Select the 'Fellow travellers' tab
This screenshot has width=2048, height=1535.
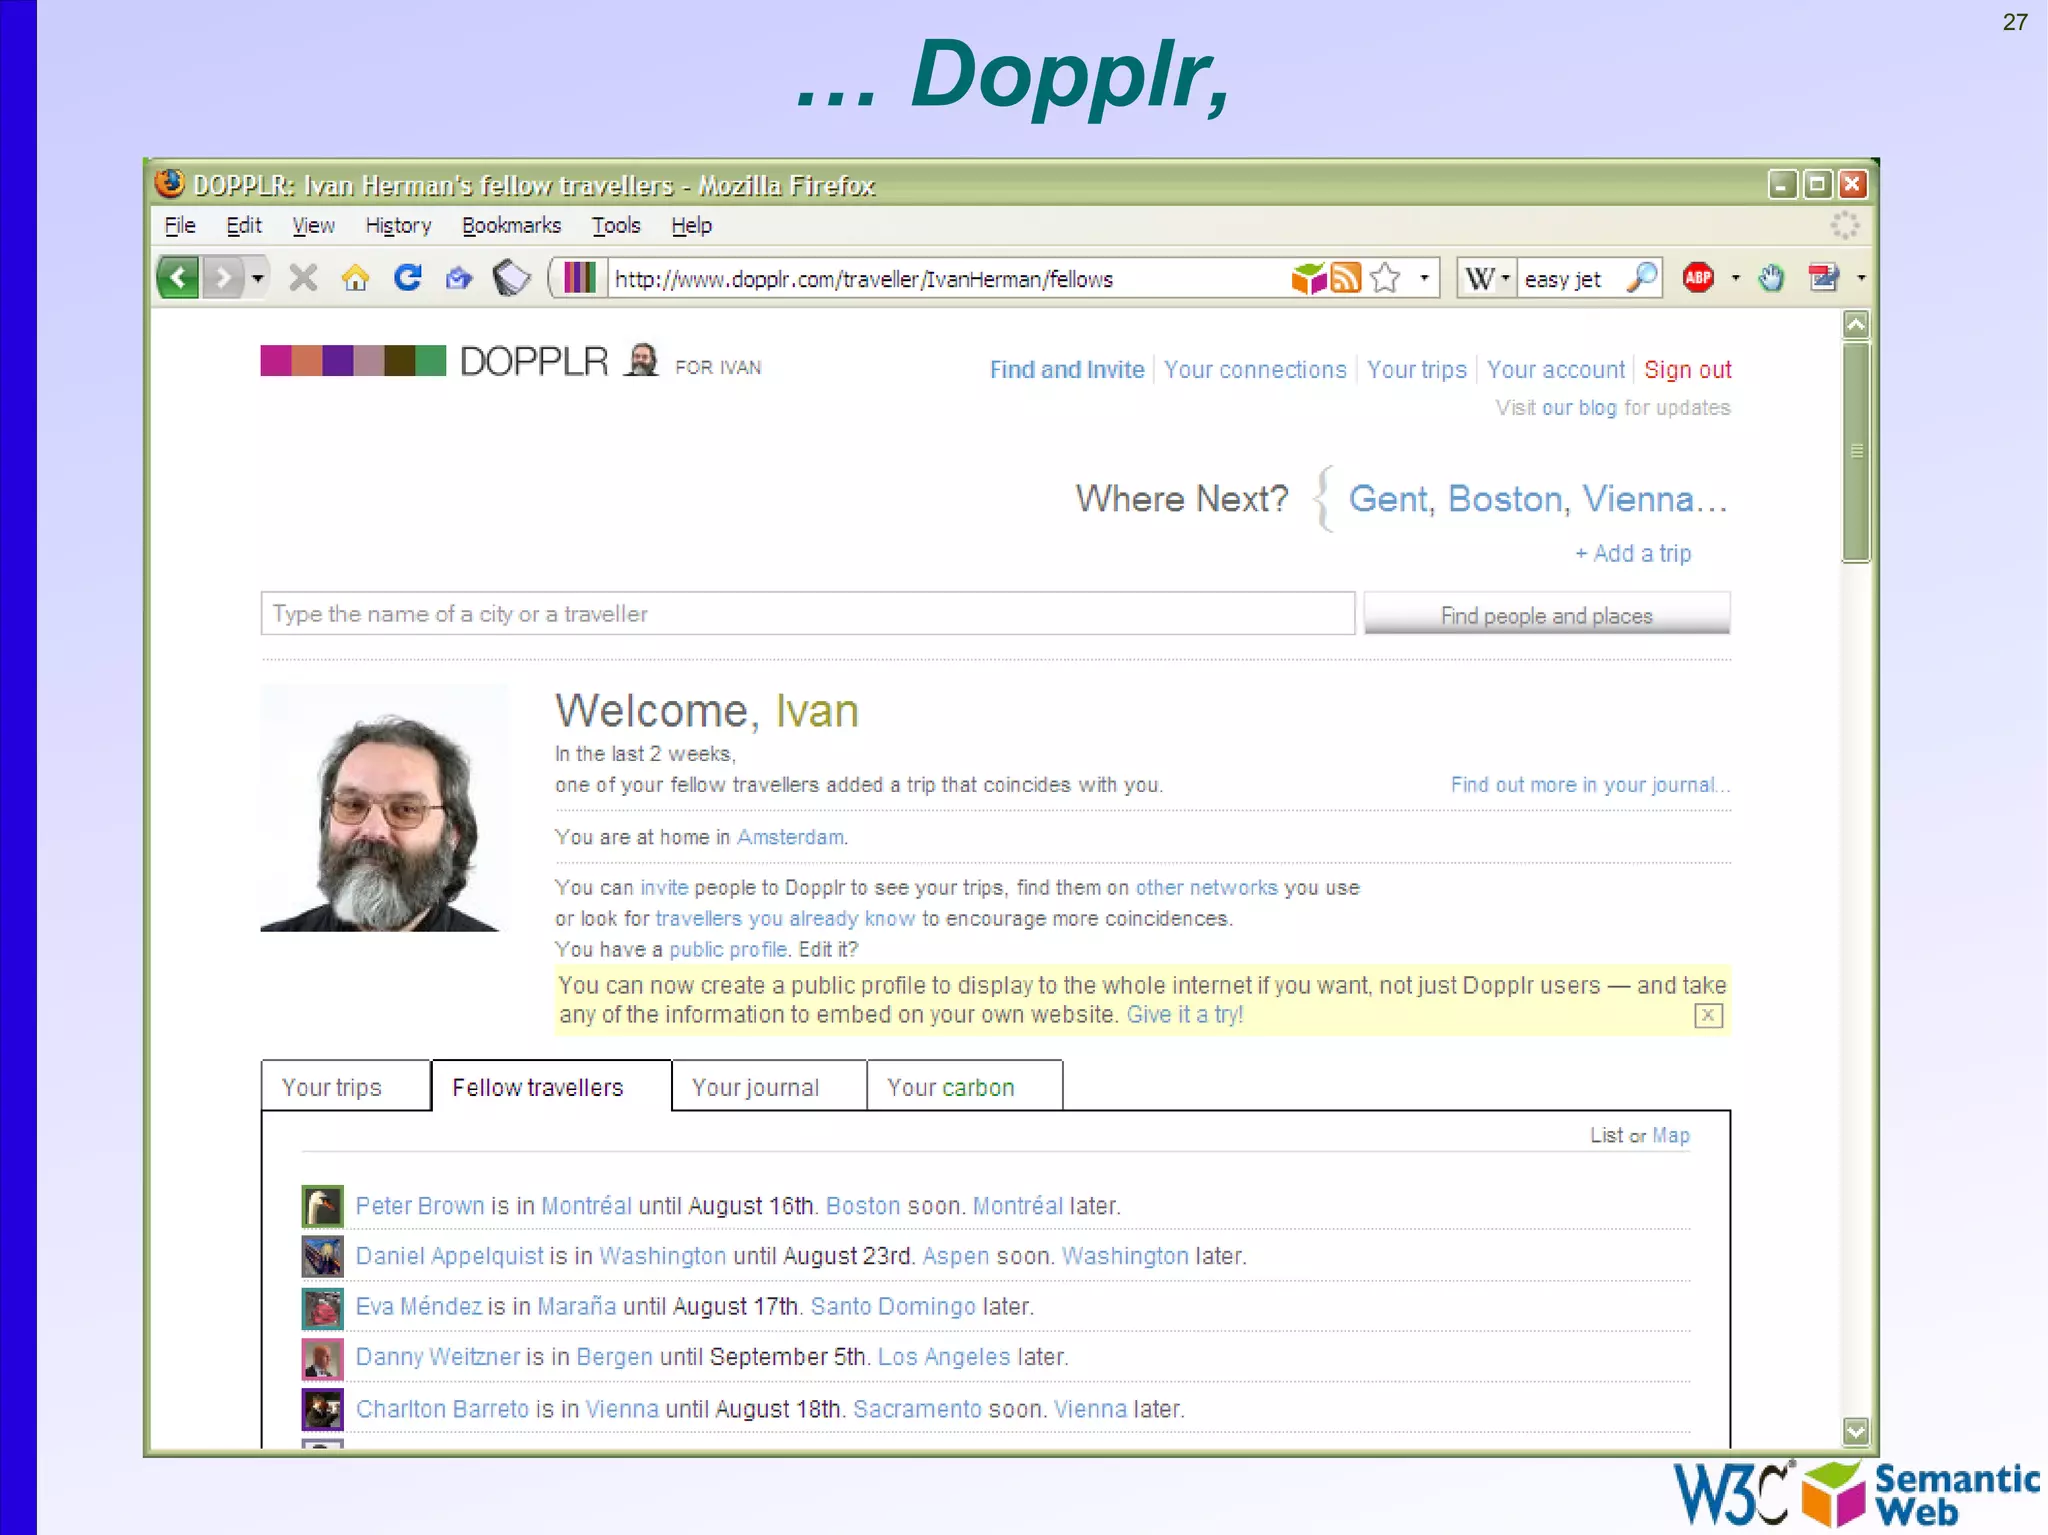551,1086
